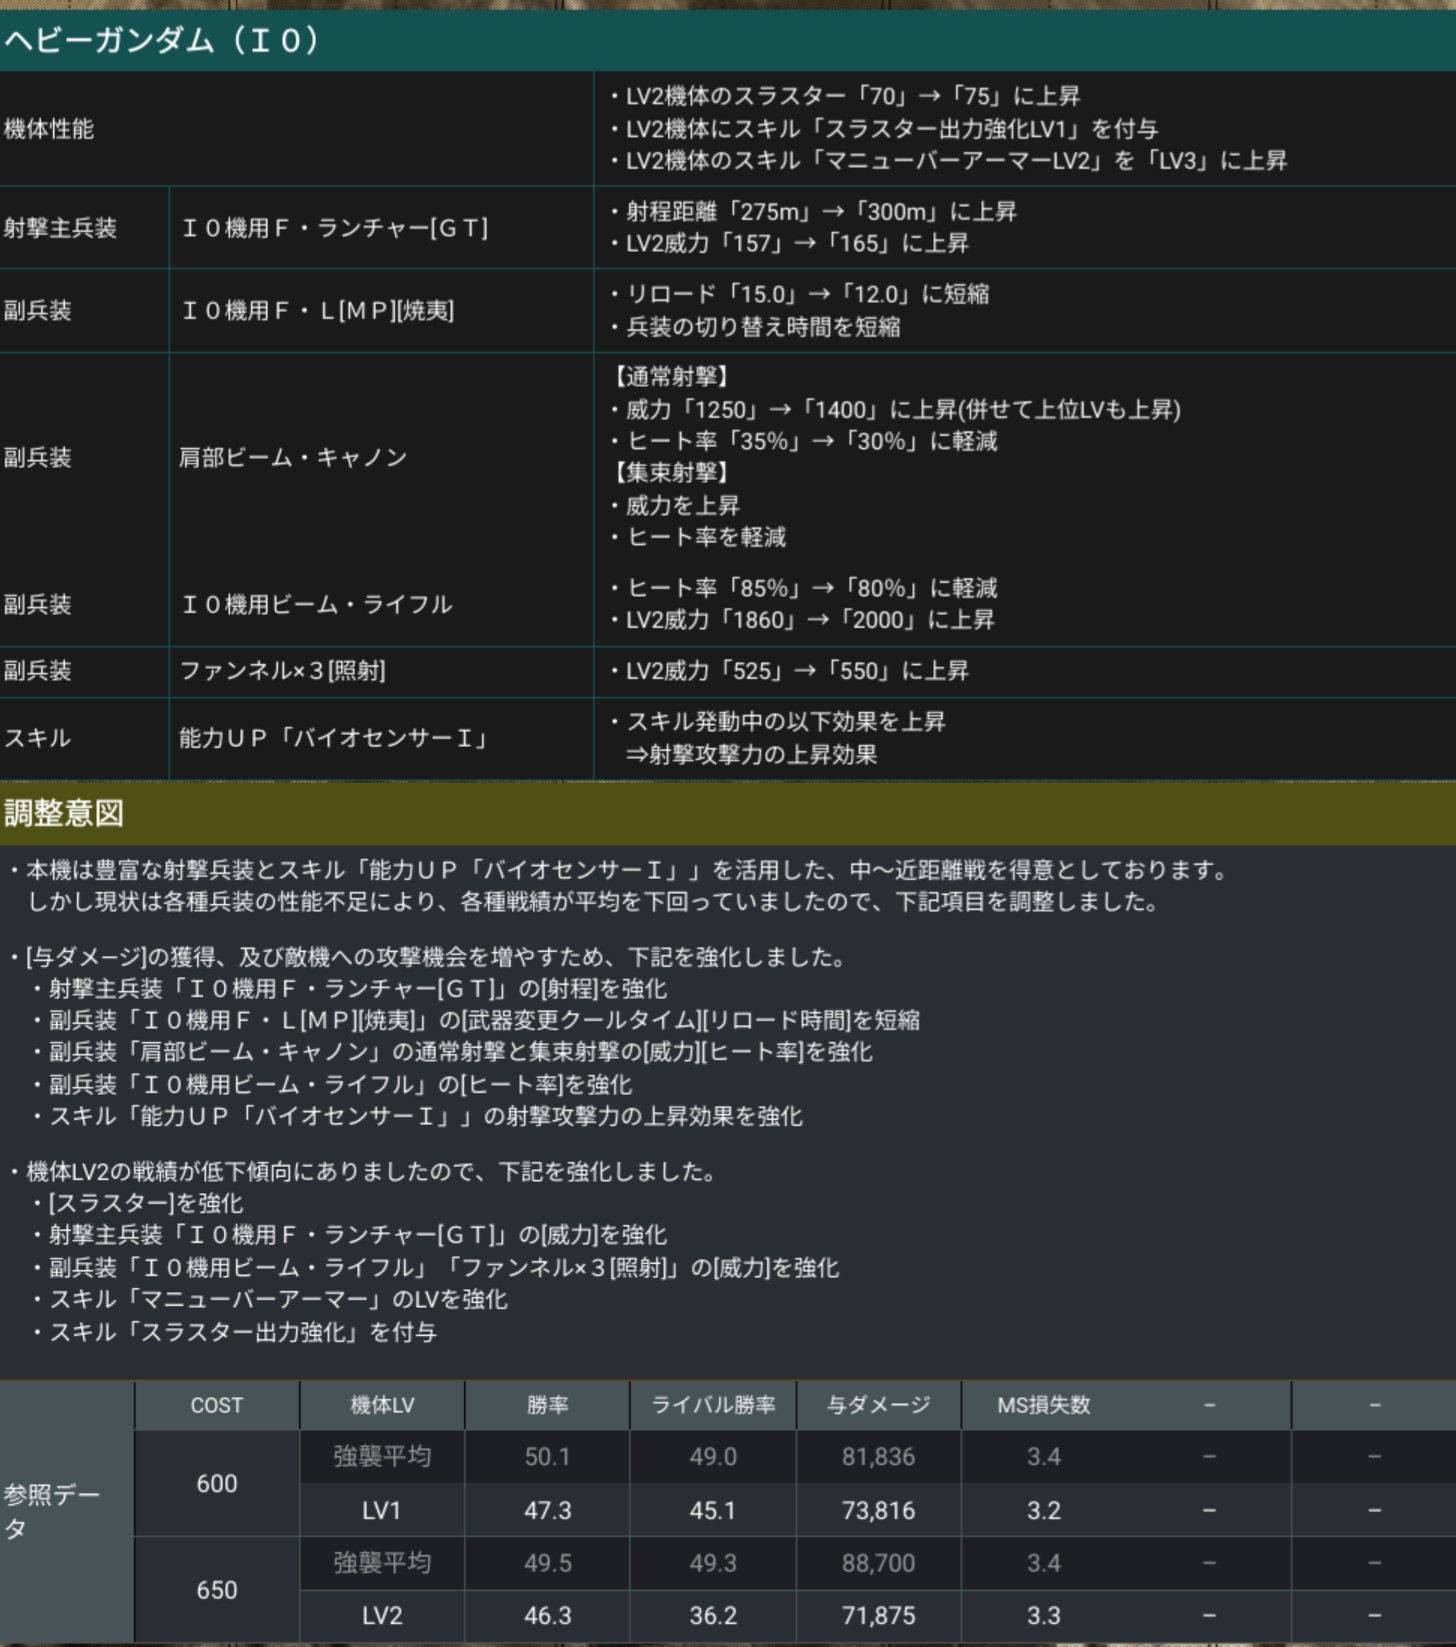Select the LV2 damage value 71,875

[878, 1616]
